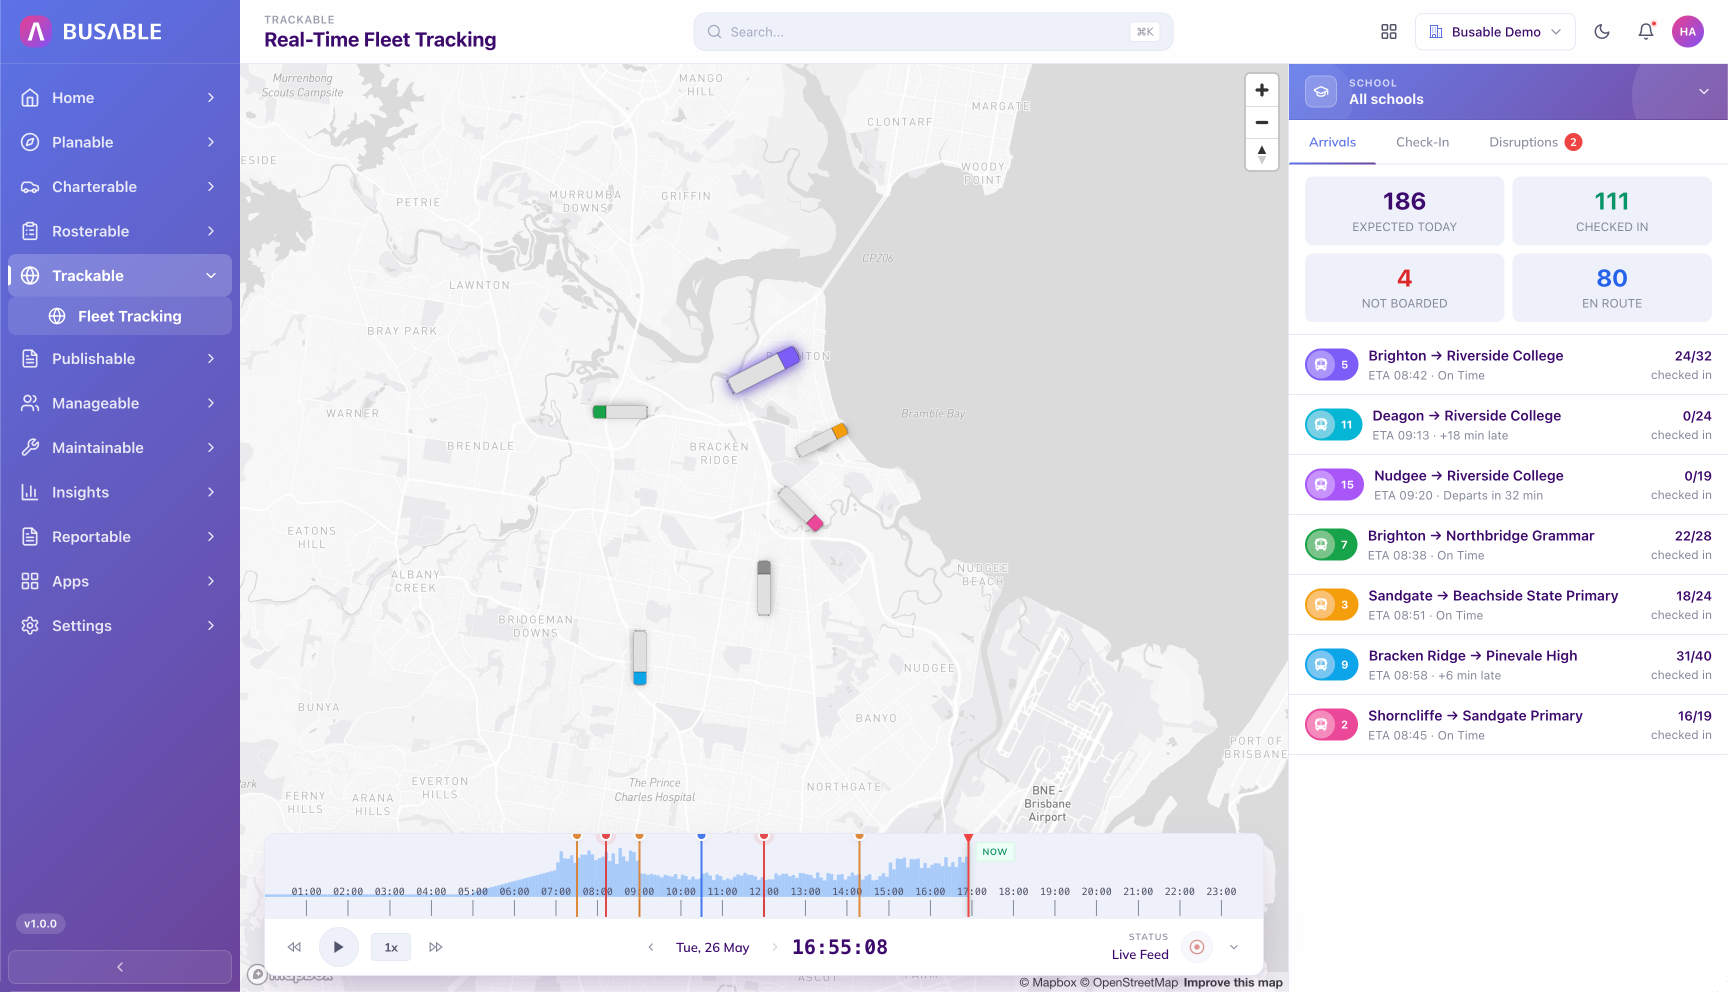This screenshot has height=992, width=1728.
Task: Click the green bus on the map
Action: click(620, 412)
